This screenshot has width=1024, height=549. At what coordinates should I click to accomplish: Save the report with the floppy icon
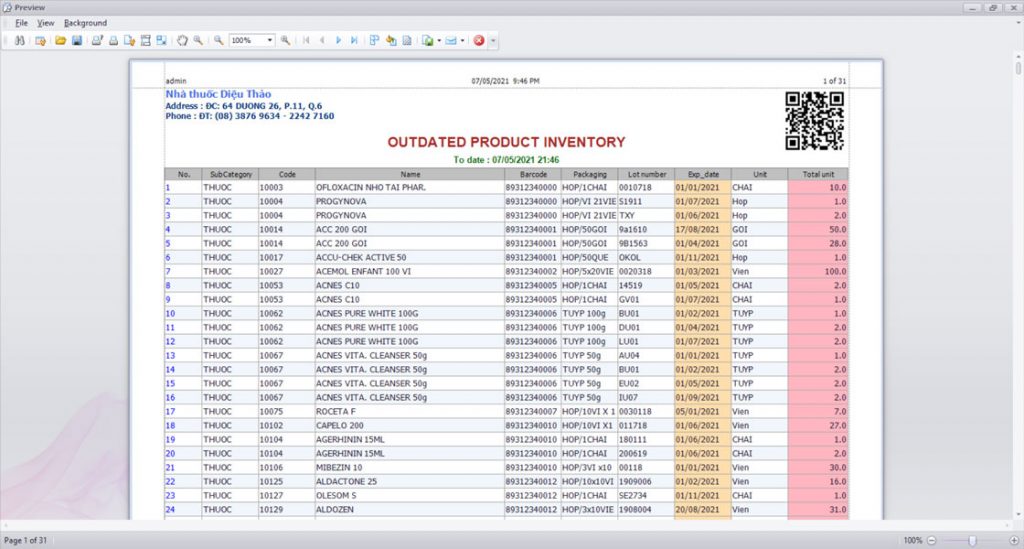coord(77,40)
